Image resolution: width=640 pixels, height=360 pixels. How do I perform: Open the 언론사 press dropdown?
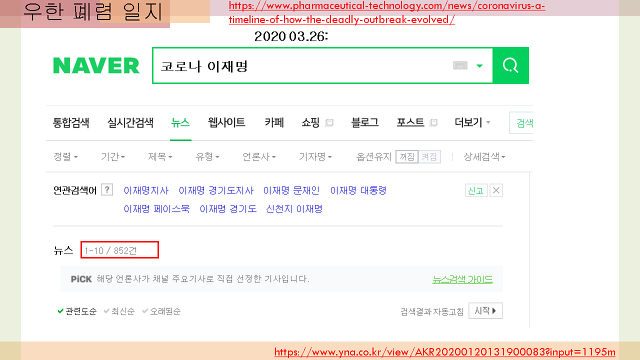tap(259, 157)
